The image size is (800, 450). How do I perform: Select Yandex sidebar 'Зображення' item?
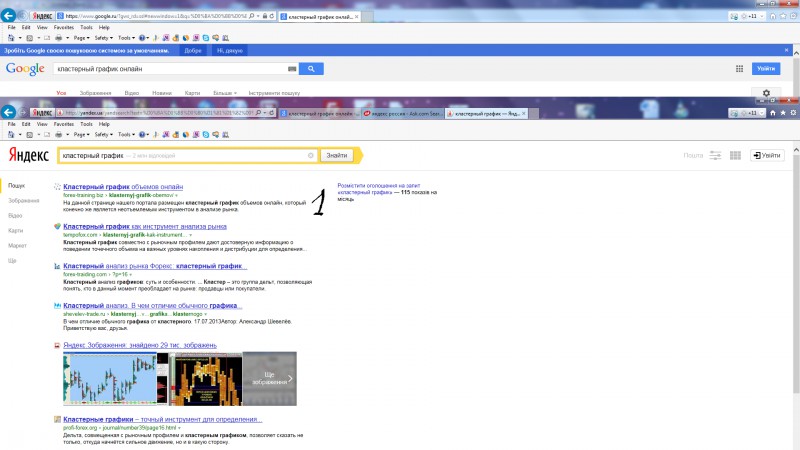click(x=23, y=201)
